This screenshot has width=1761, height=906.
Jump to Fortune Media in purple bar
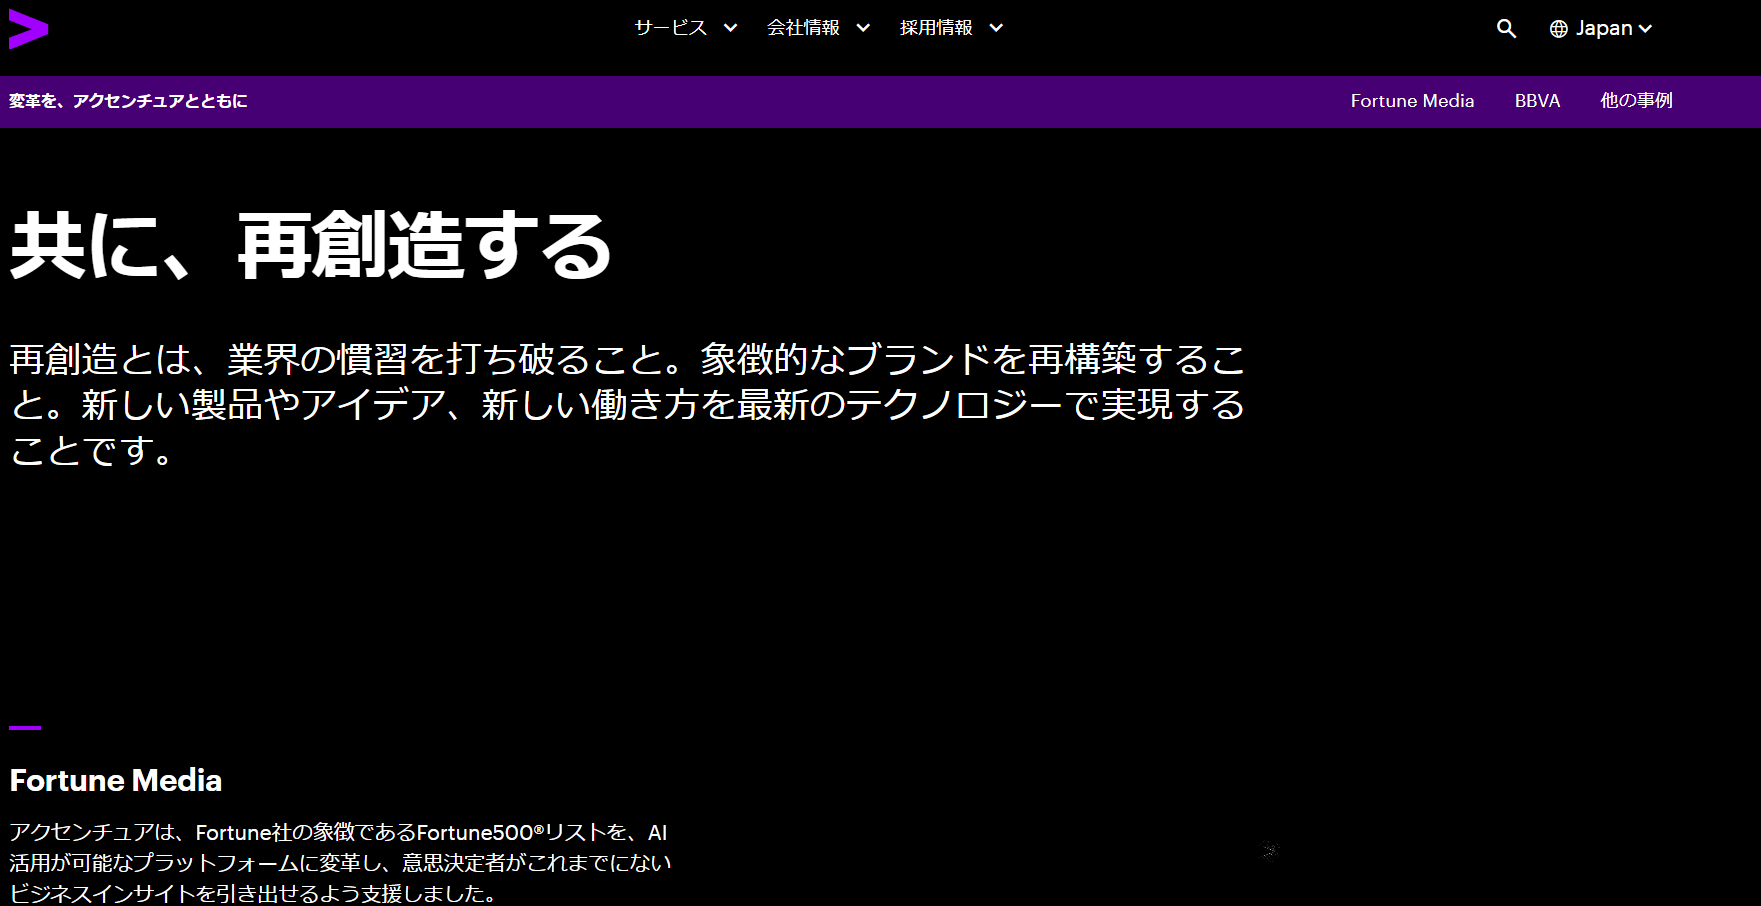click(1412, 101)
